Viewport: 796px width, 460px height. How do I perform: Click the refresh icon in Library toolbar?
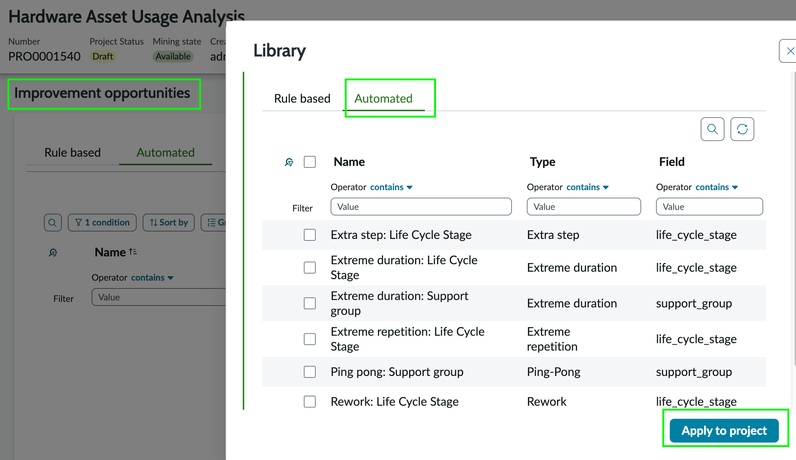tap(741, 129)
